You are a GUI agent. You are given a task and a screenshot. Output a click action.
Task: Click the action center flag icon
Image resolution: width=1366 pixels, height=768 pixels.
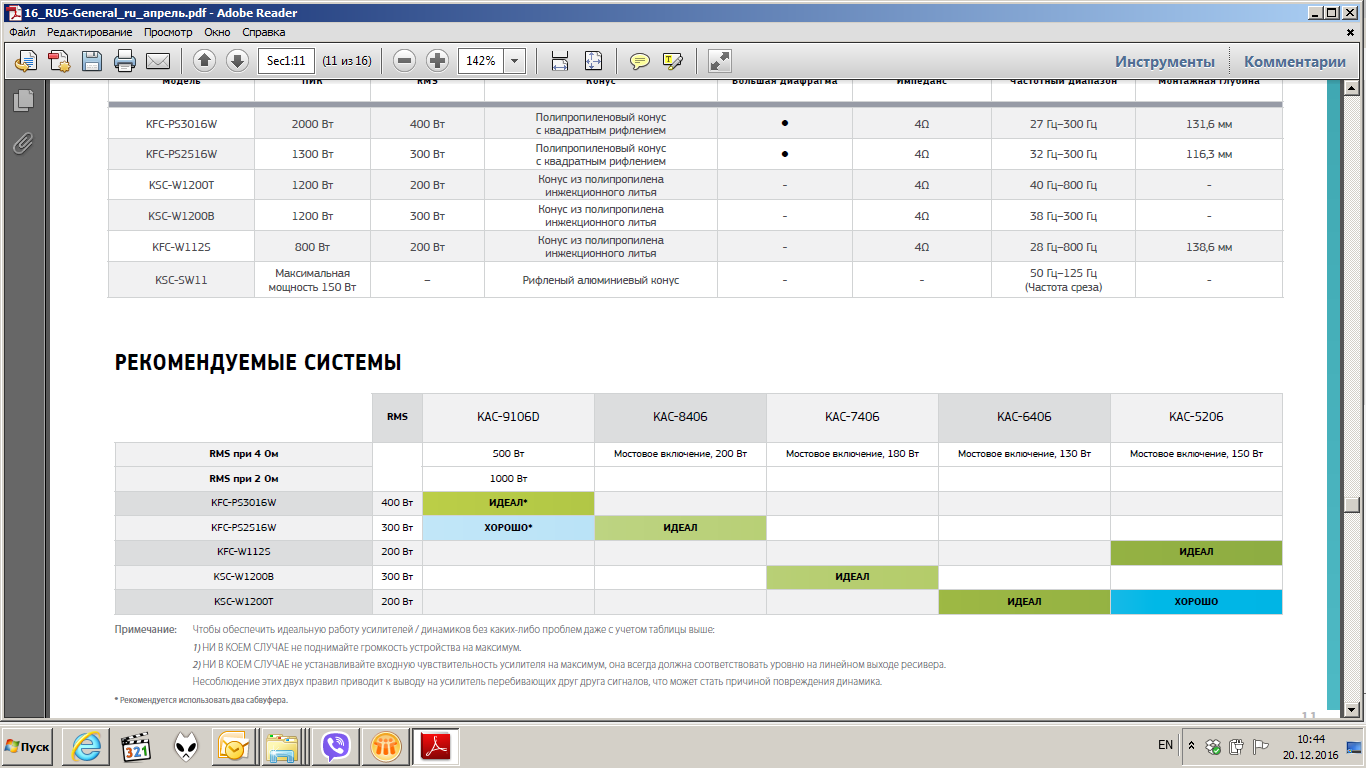[x=1260, y=746]
